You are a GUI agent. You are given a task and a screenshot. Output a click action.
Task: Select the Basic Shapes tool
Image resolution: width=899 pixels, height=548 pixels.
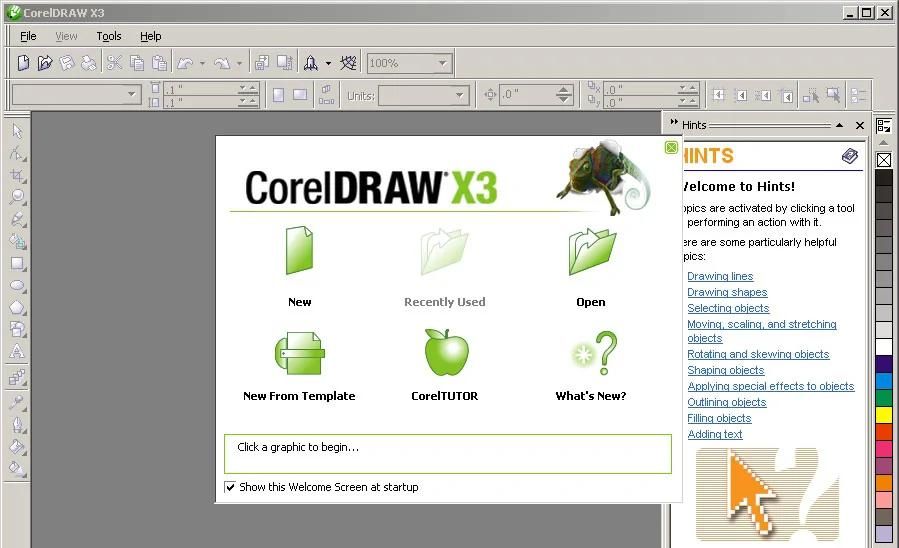pos(17,330)
